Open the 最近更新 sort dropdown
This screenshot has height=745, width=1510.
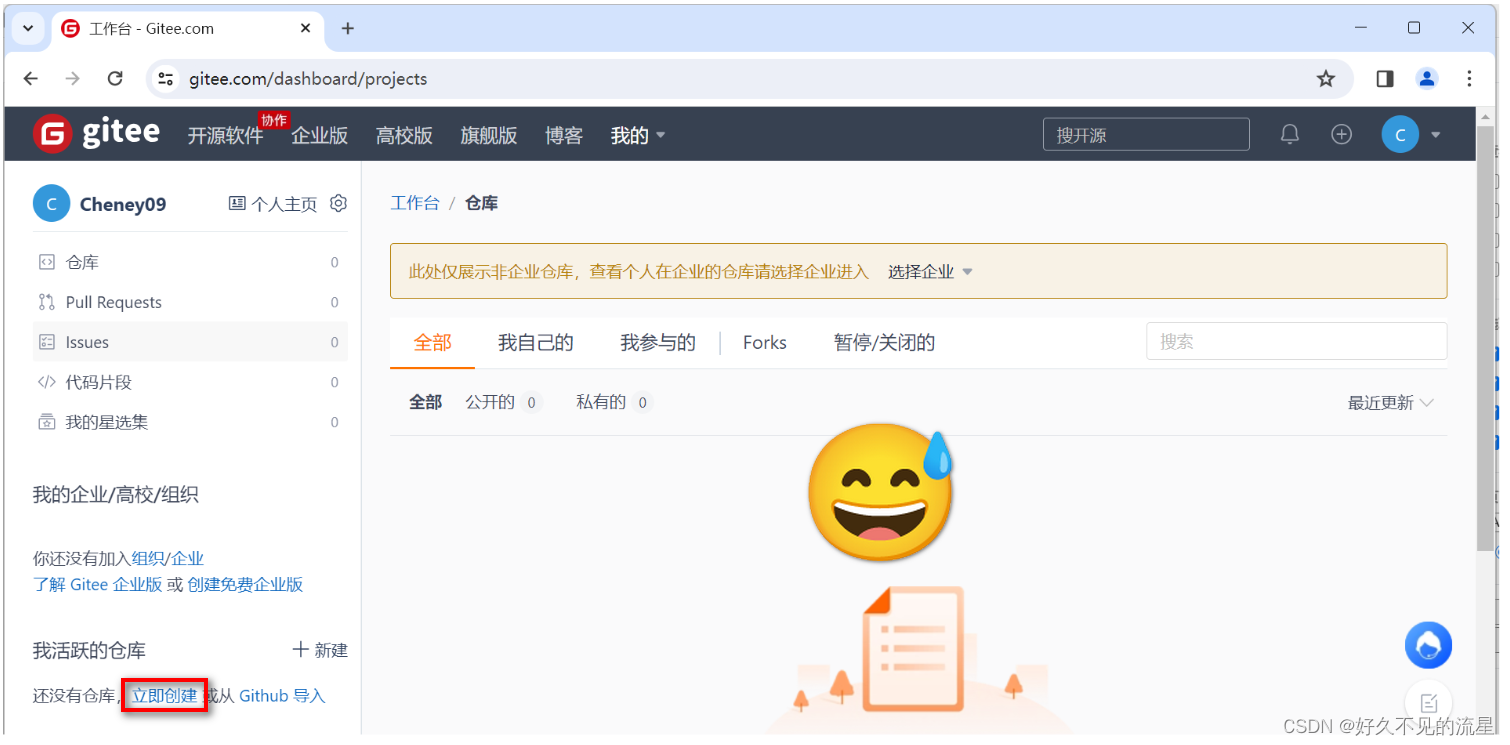point(1390,403)
